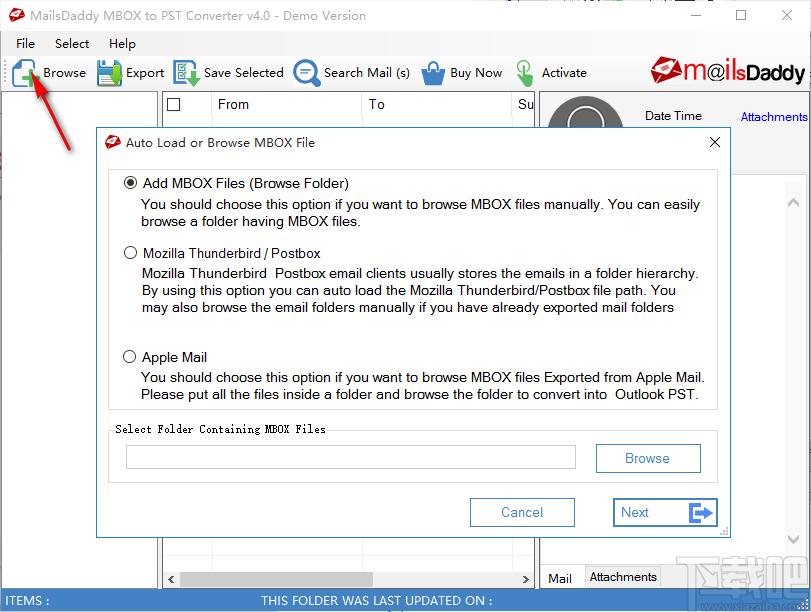Click the Attachments link near Date Time
The height and width of the screenshot is (612, 811).
[774, 117]
